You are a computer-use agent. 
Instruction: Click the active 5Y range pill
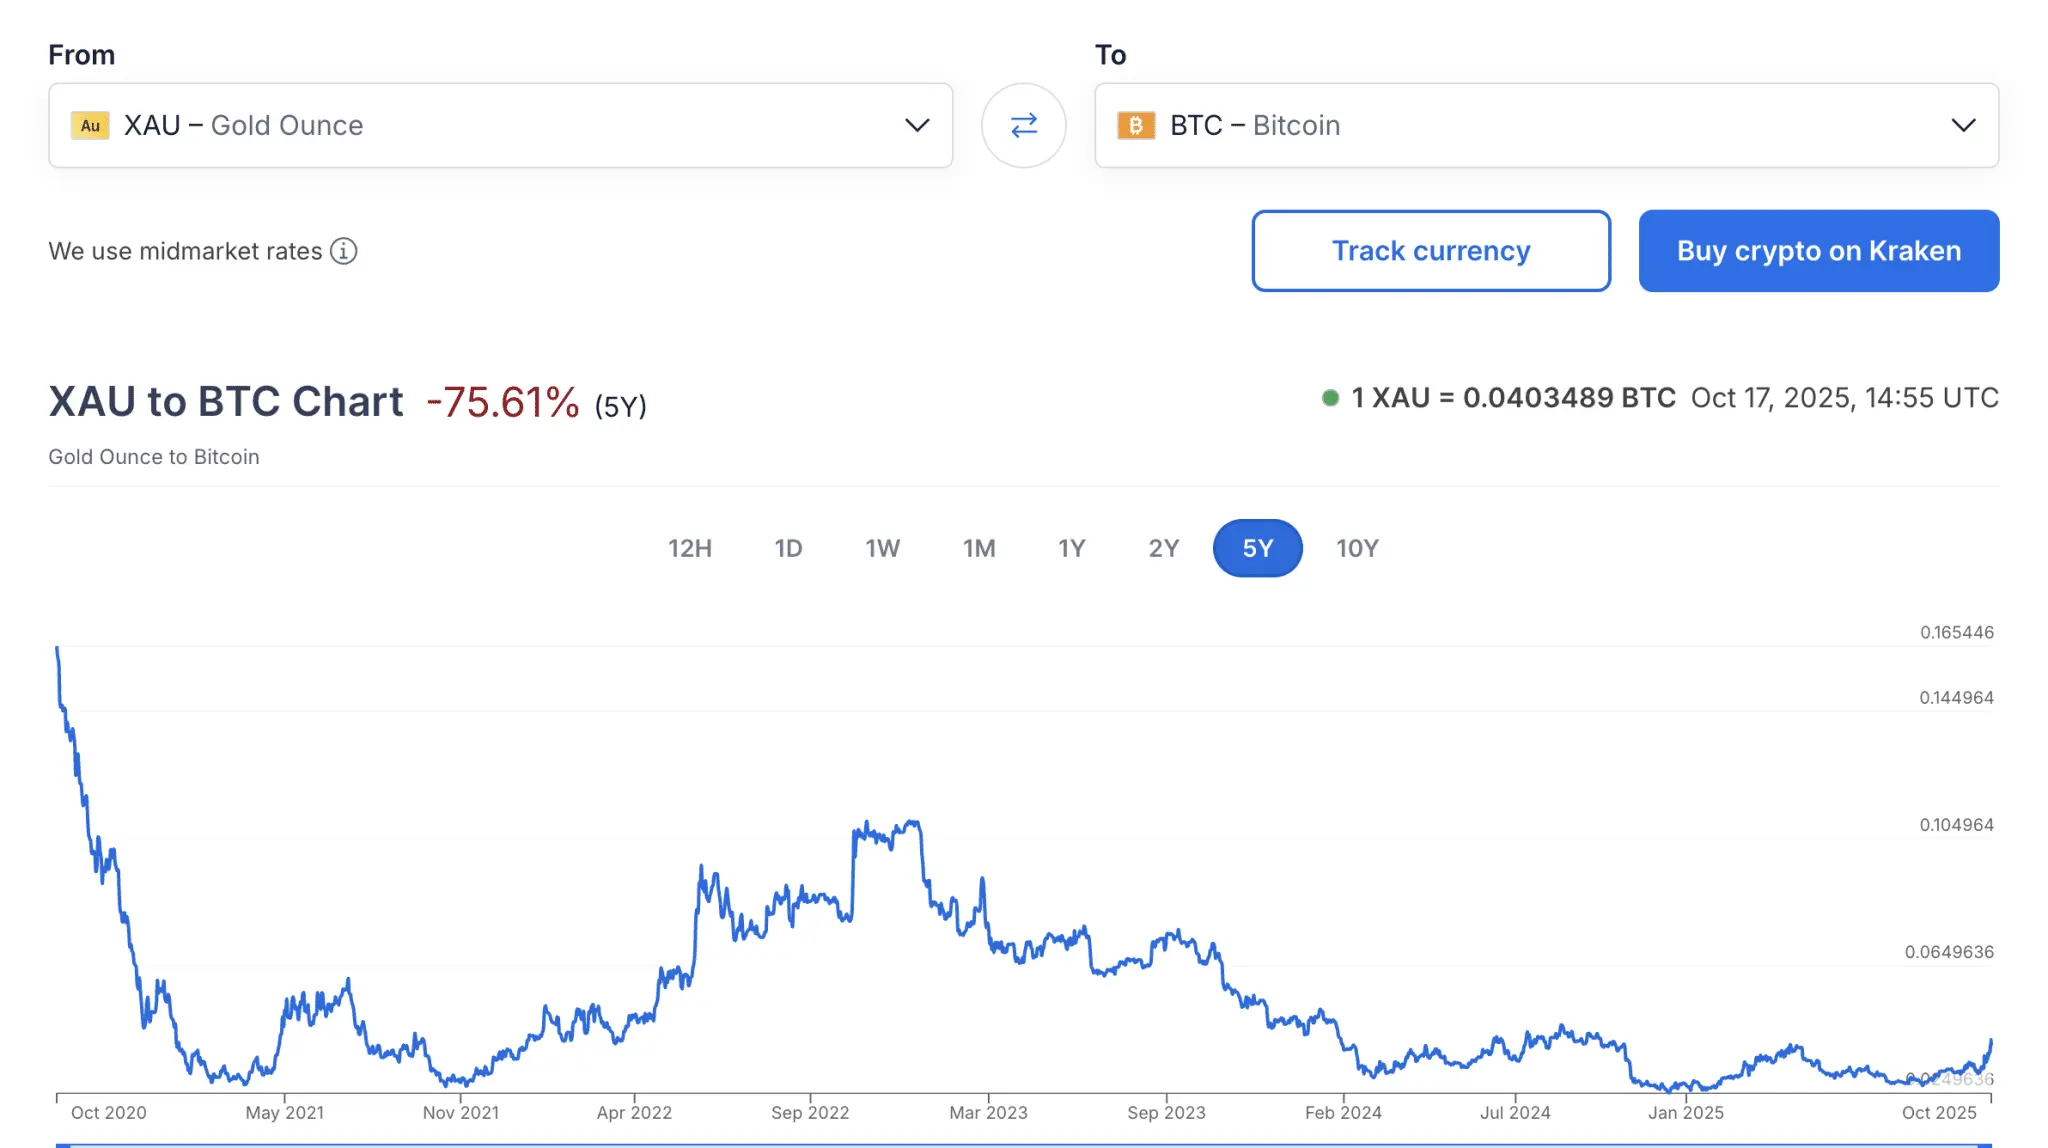(1257, 548)
